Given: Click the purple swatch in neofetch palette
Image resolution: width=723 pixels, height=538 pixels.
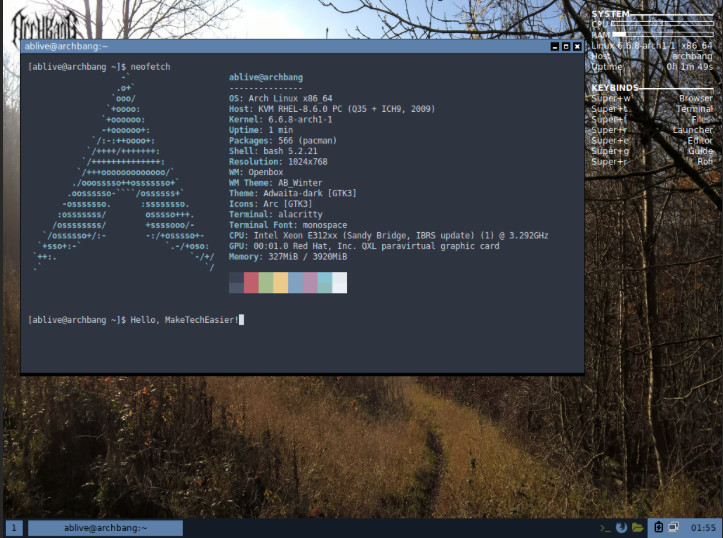Looking at the screenshot, I should pyautogui.click(x=310, y=283).
